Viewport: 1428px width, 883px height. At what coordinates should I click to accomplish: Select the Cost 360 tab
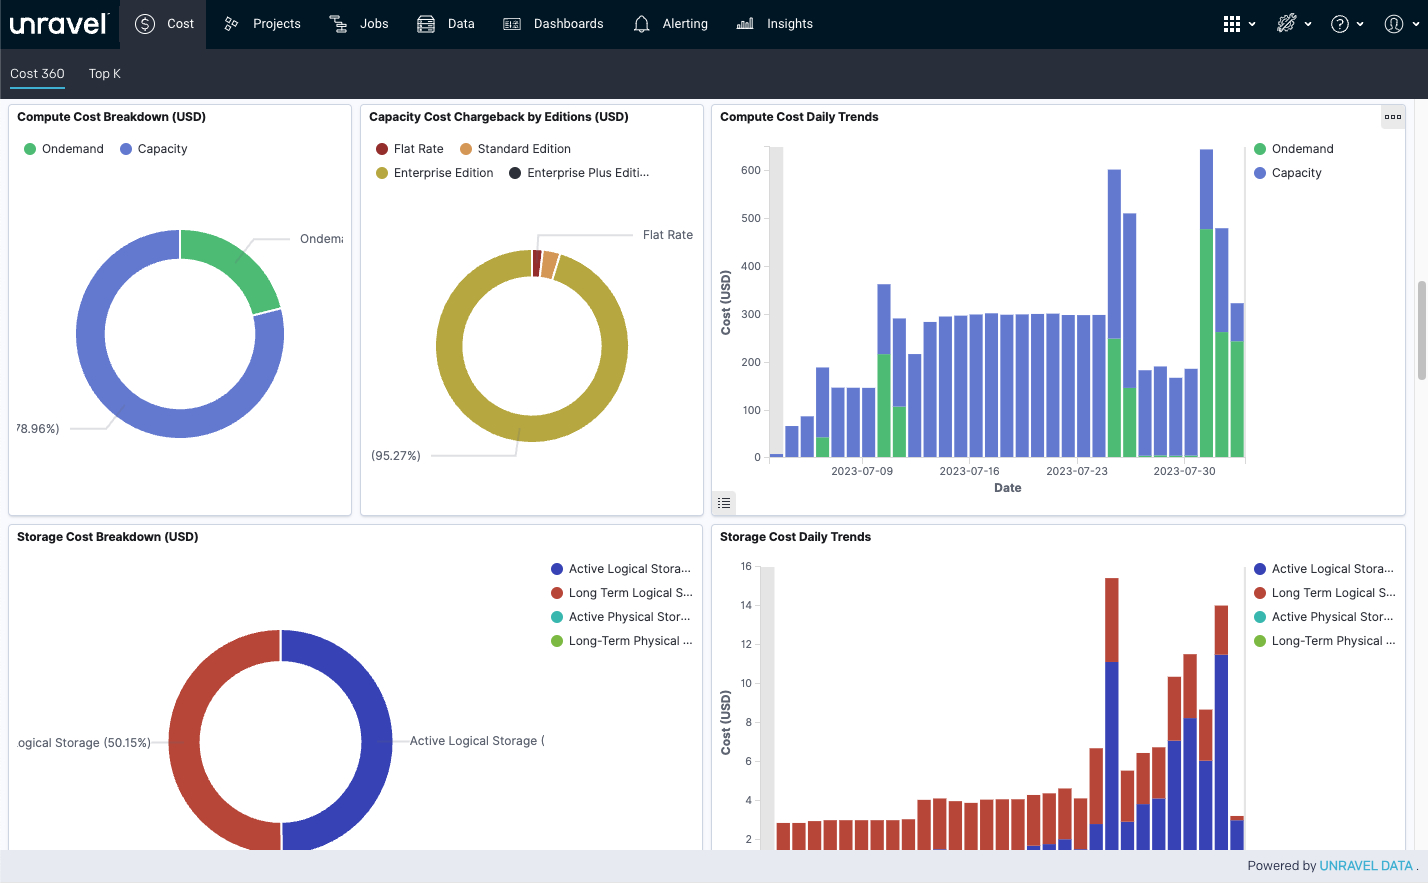37,74
